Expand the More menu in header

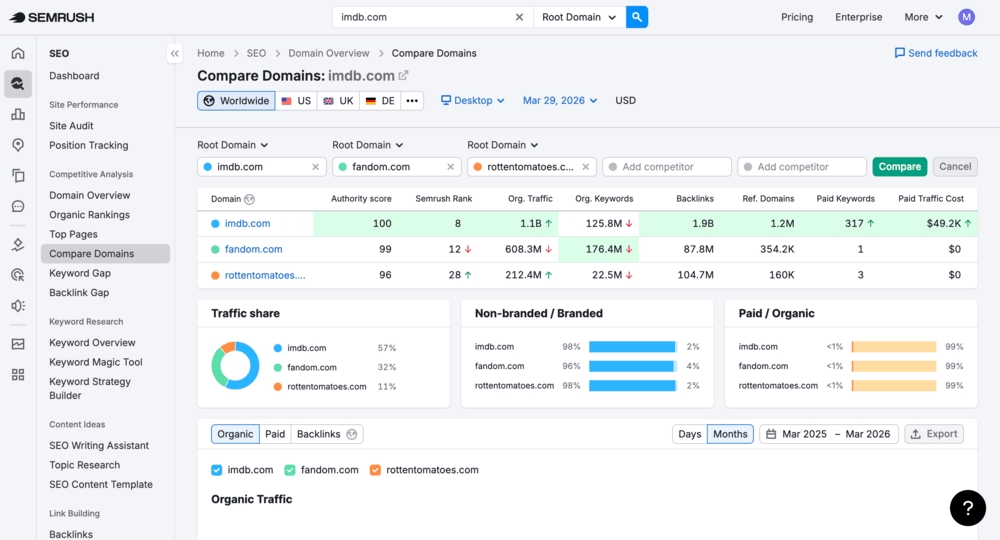tap(923, 17)
